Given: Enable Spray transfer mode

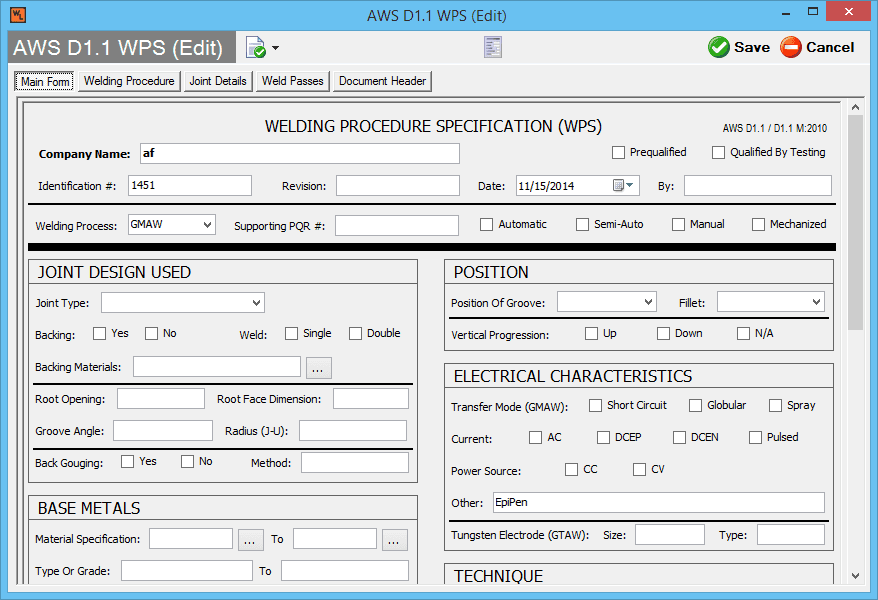Looking at the screenshot, I should coord(775,405).
